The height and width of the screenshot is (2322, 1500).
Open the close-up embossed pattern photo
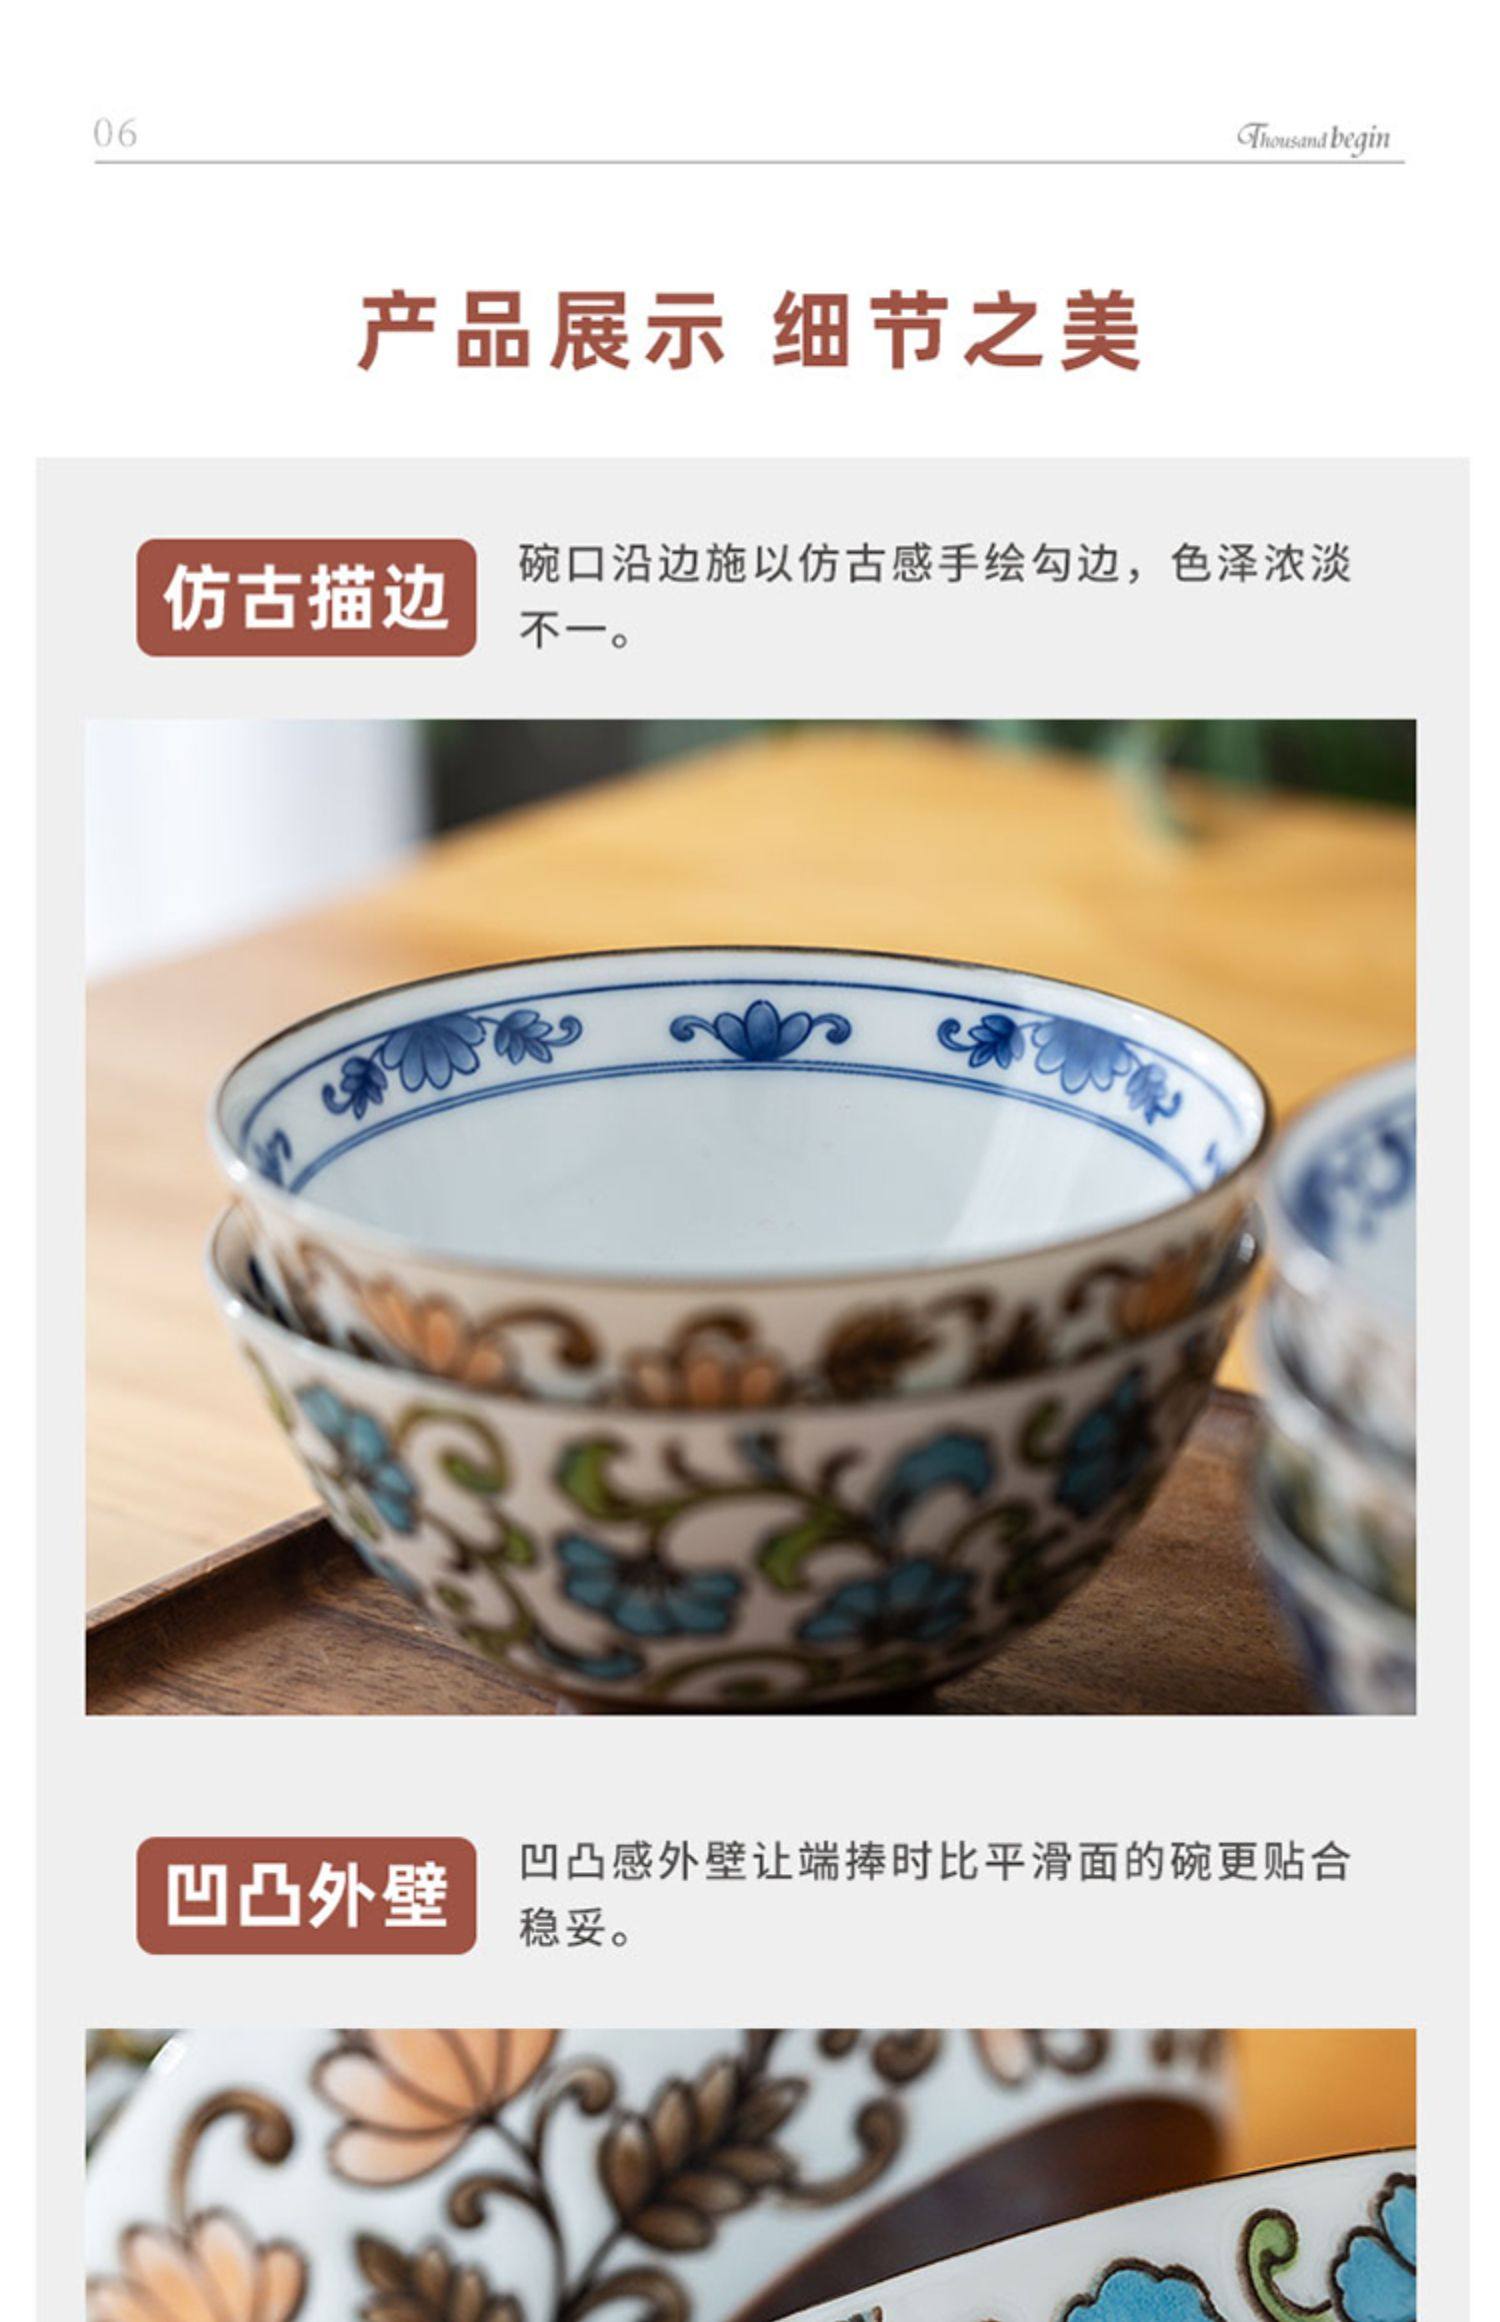(x=750, y=2175)
